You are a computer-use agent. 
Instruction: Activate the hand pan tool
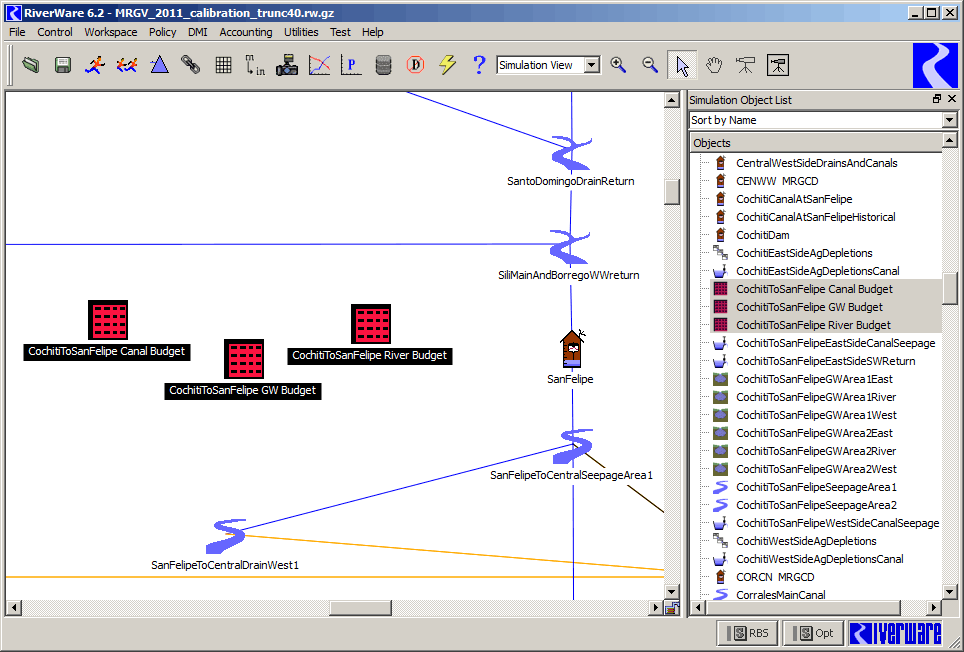714,65
